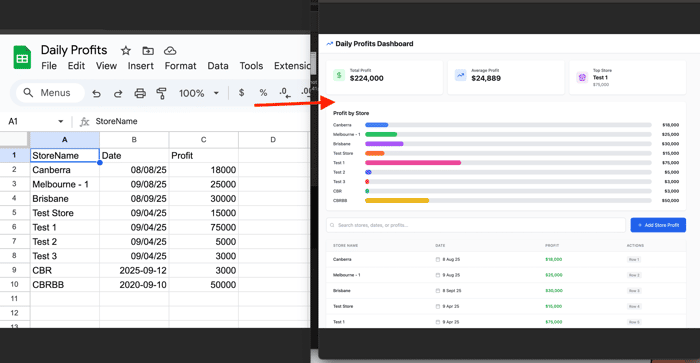
Task: Click the Undo arrow in toolbar
Action: pyautogui.click(x=96, y=93)
